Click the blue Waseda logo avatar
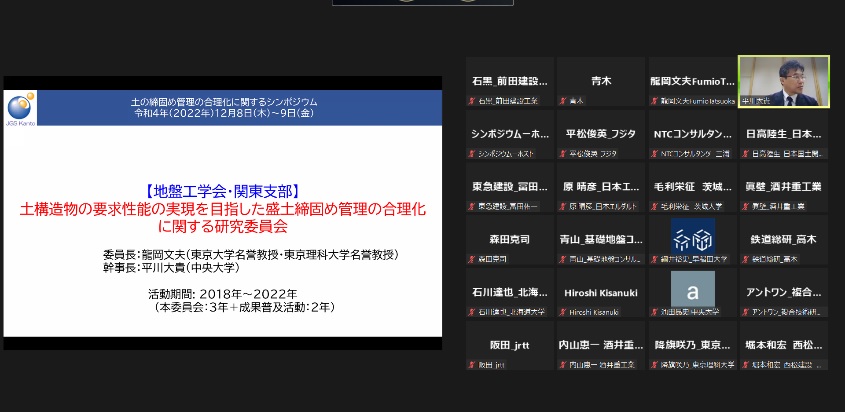The height and width of the screenshot is (412, 845). [x=692, y=236]
